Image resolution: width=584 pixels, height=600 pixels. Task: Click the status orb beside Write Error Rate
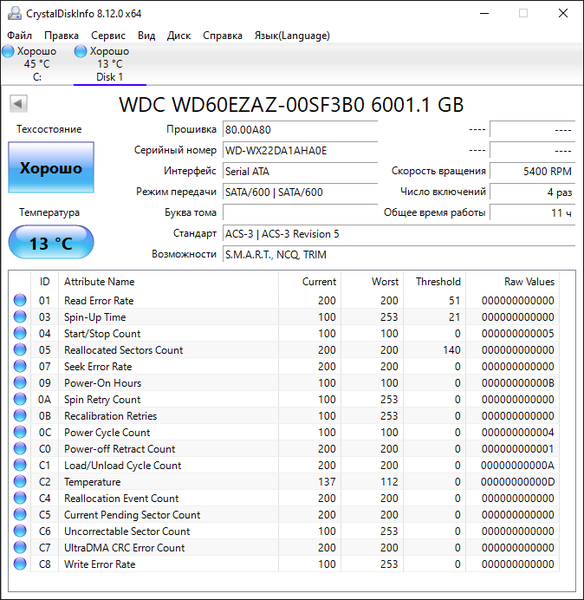[20, 564]
